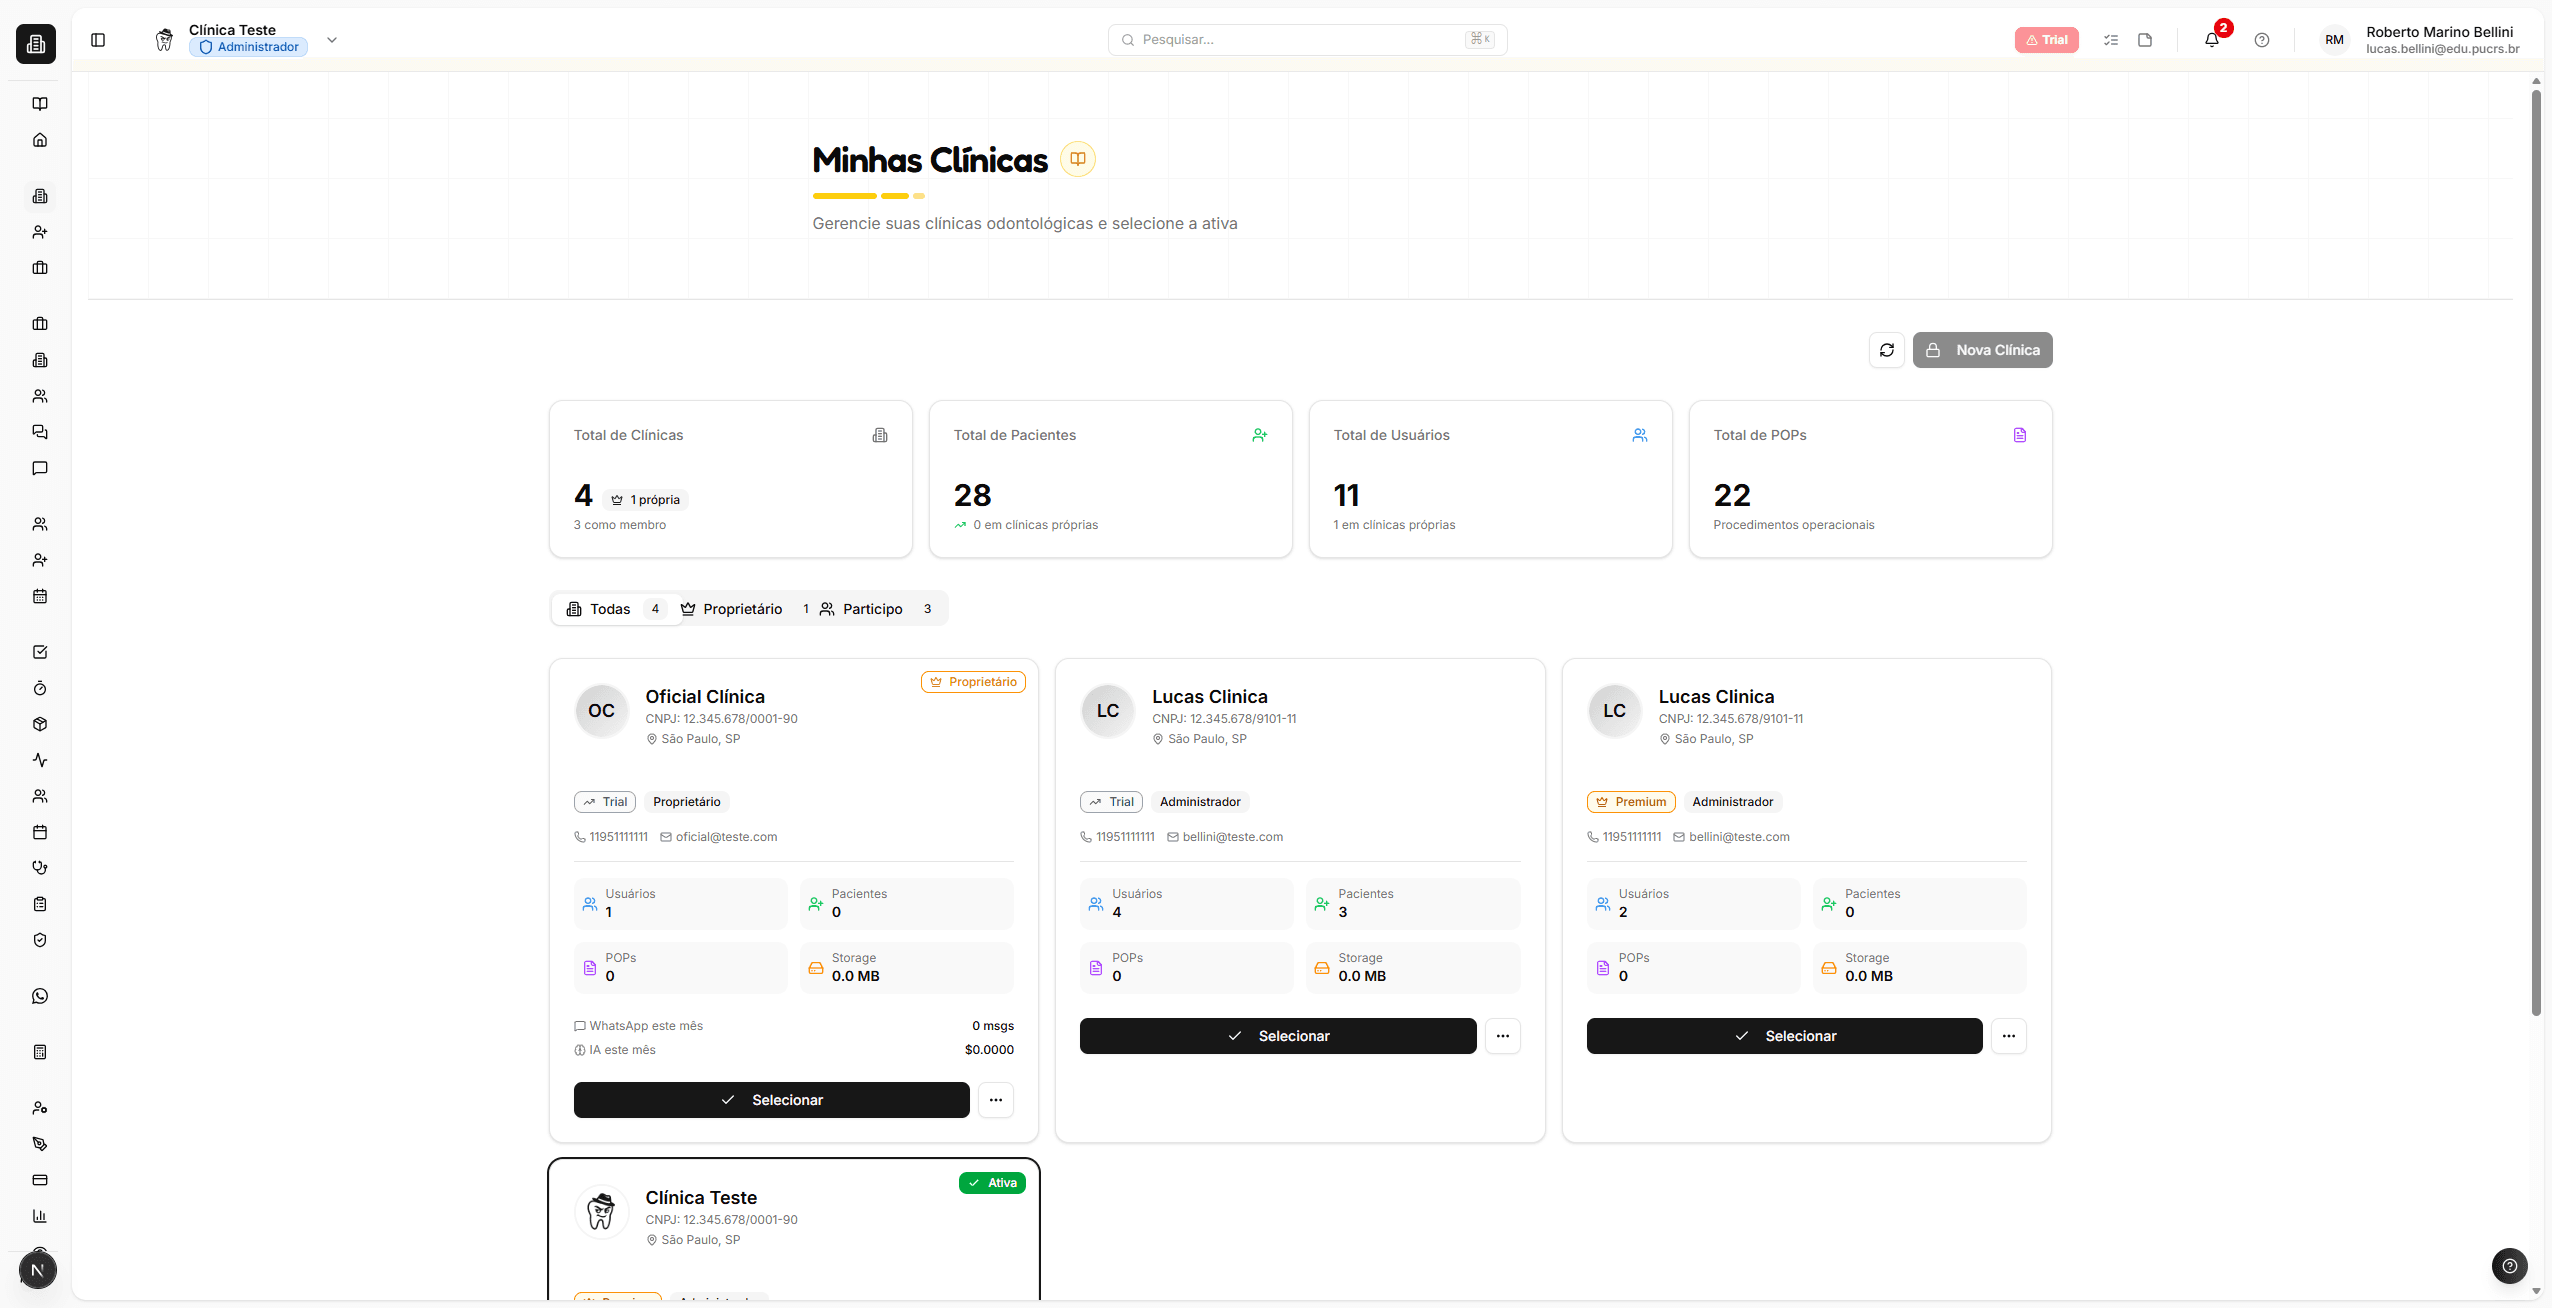Open the notifications bell icon

[2211, 40]
